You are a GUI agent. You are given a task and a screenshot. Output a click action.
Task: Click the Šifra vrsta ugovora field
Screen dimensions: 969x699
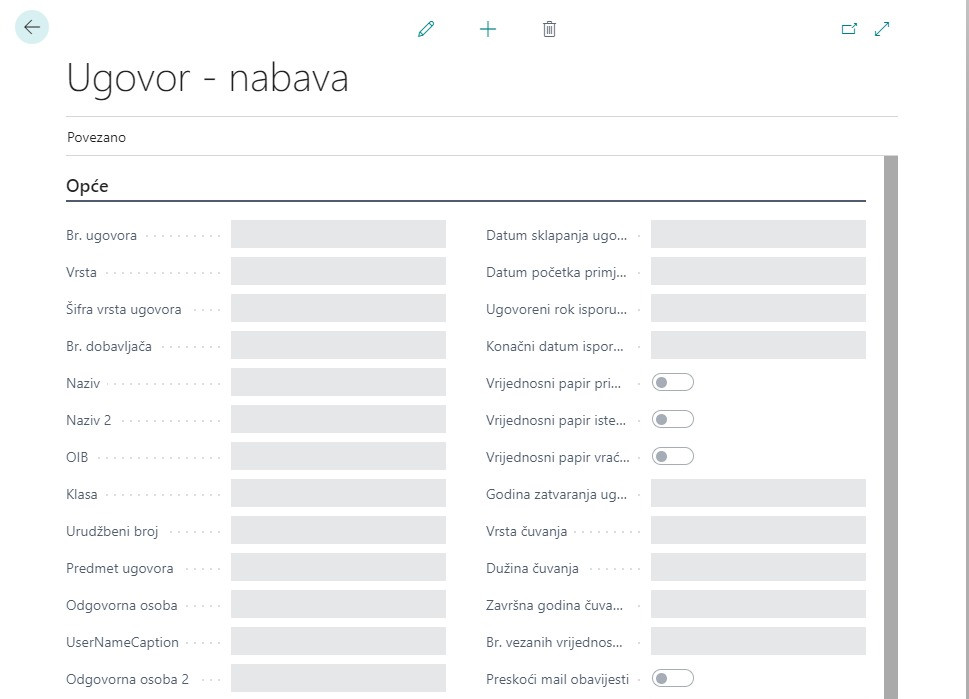[x=338, y=308]
